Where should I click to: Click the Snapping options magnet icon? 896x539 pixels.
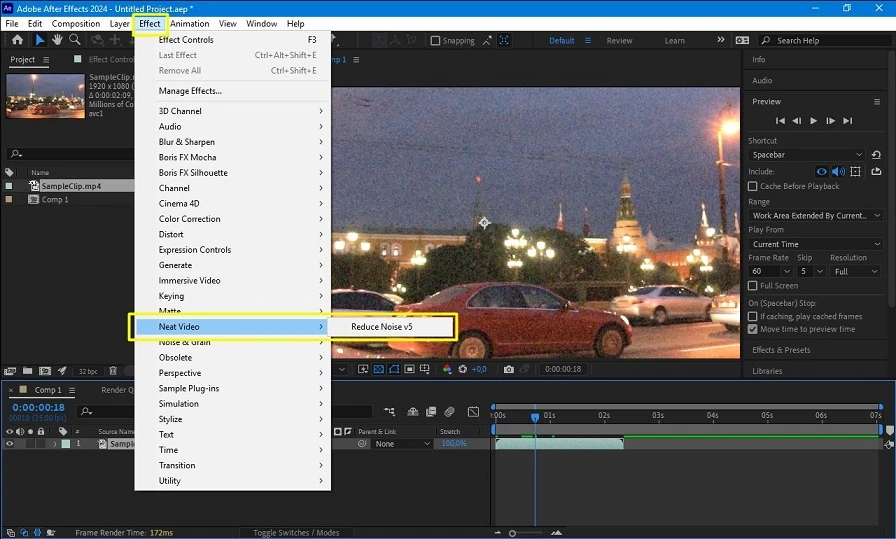tap(487, 41)
